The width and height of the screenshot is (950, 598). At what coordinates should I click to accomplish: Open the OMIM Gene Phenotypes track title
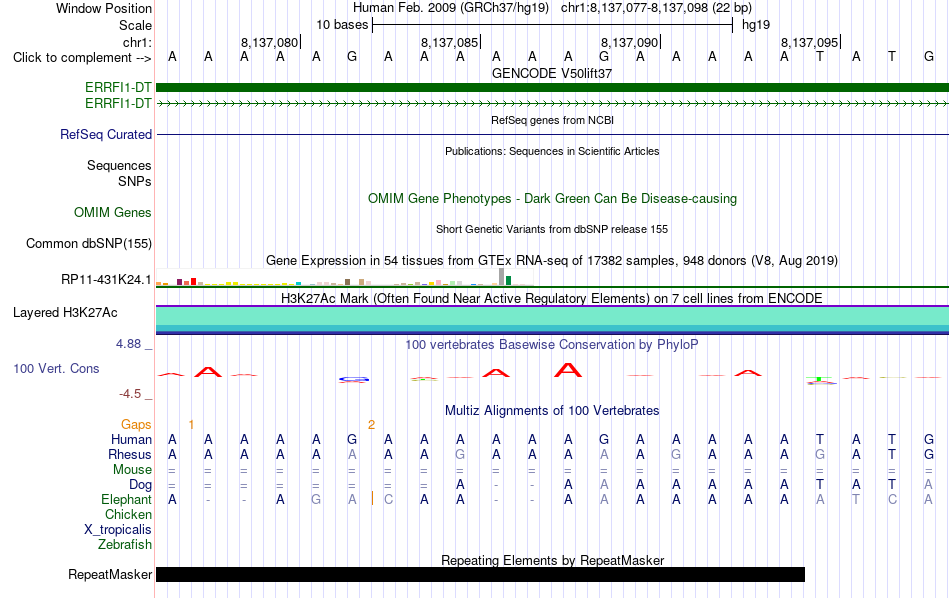click(x=552, y=199)
